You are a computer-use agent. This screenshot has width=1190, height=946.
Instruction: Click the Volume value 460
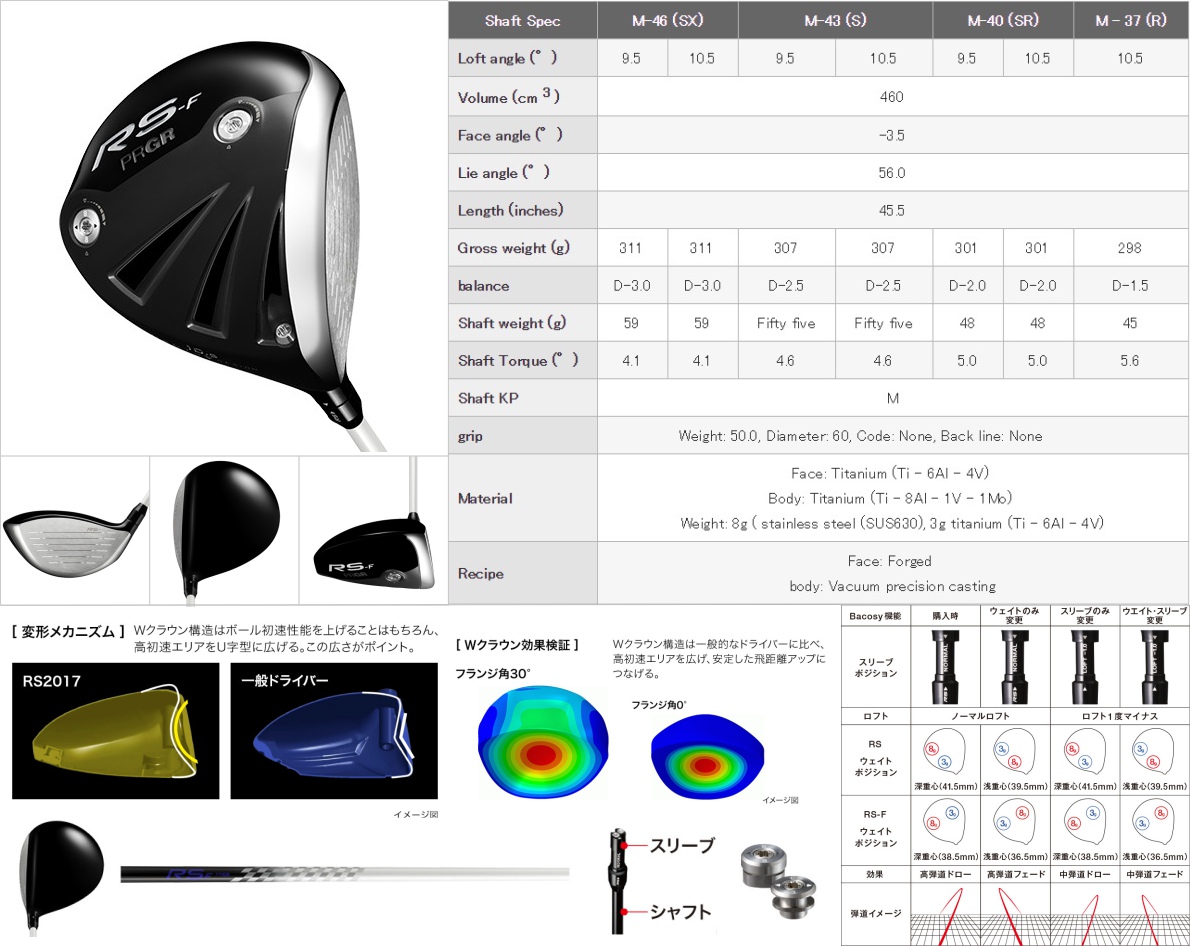pos(892,96)
